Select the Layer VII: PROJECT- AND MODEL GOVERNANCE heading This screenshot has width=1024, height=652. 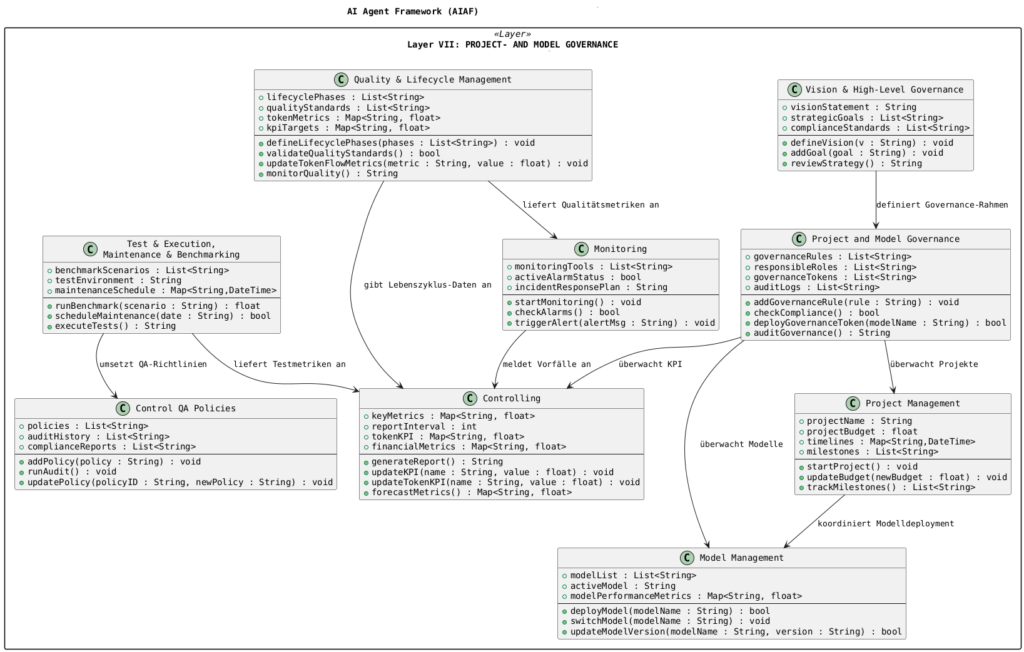[x=512, y=45]
